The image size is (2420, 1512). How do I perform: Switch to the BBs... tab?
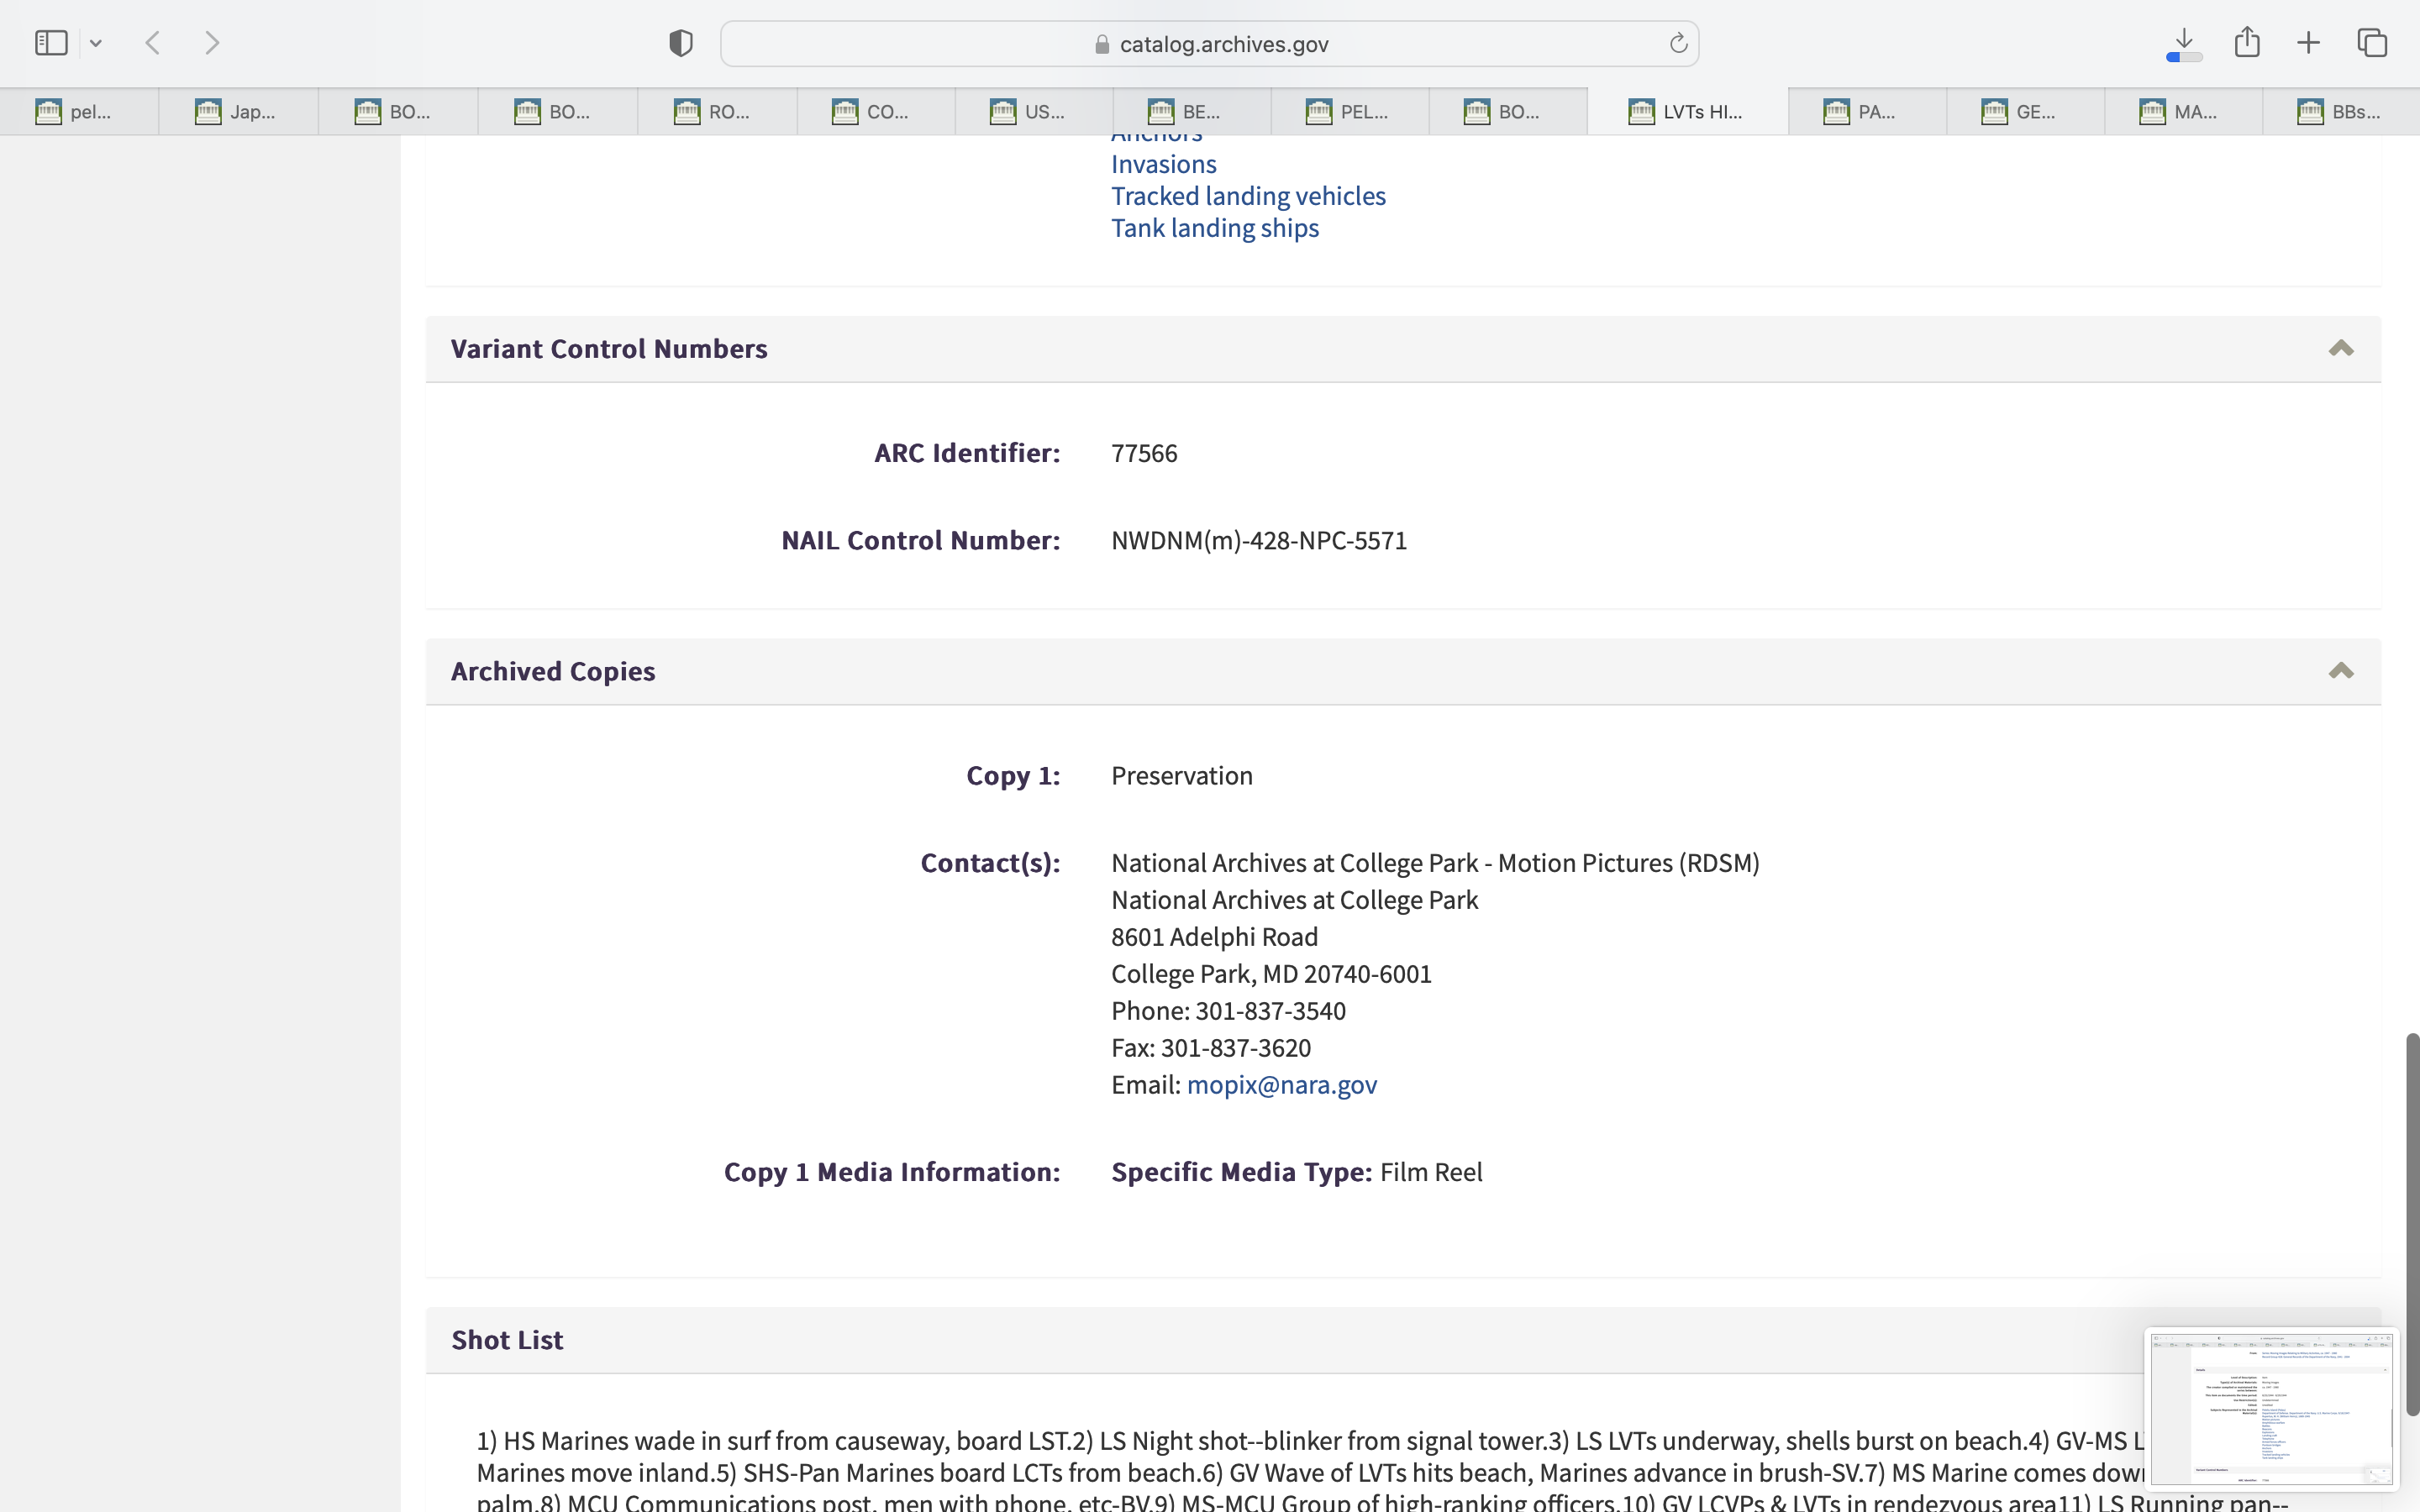2340,112
